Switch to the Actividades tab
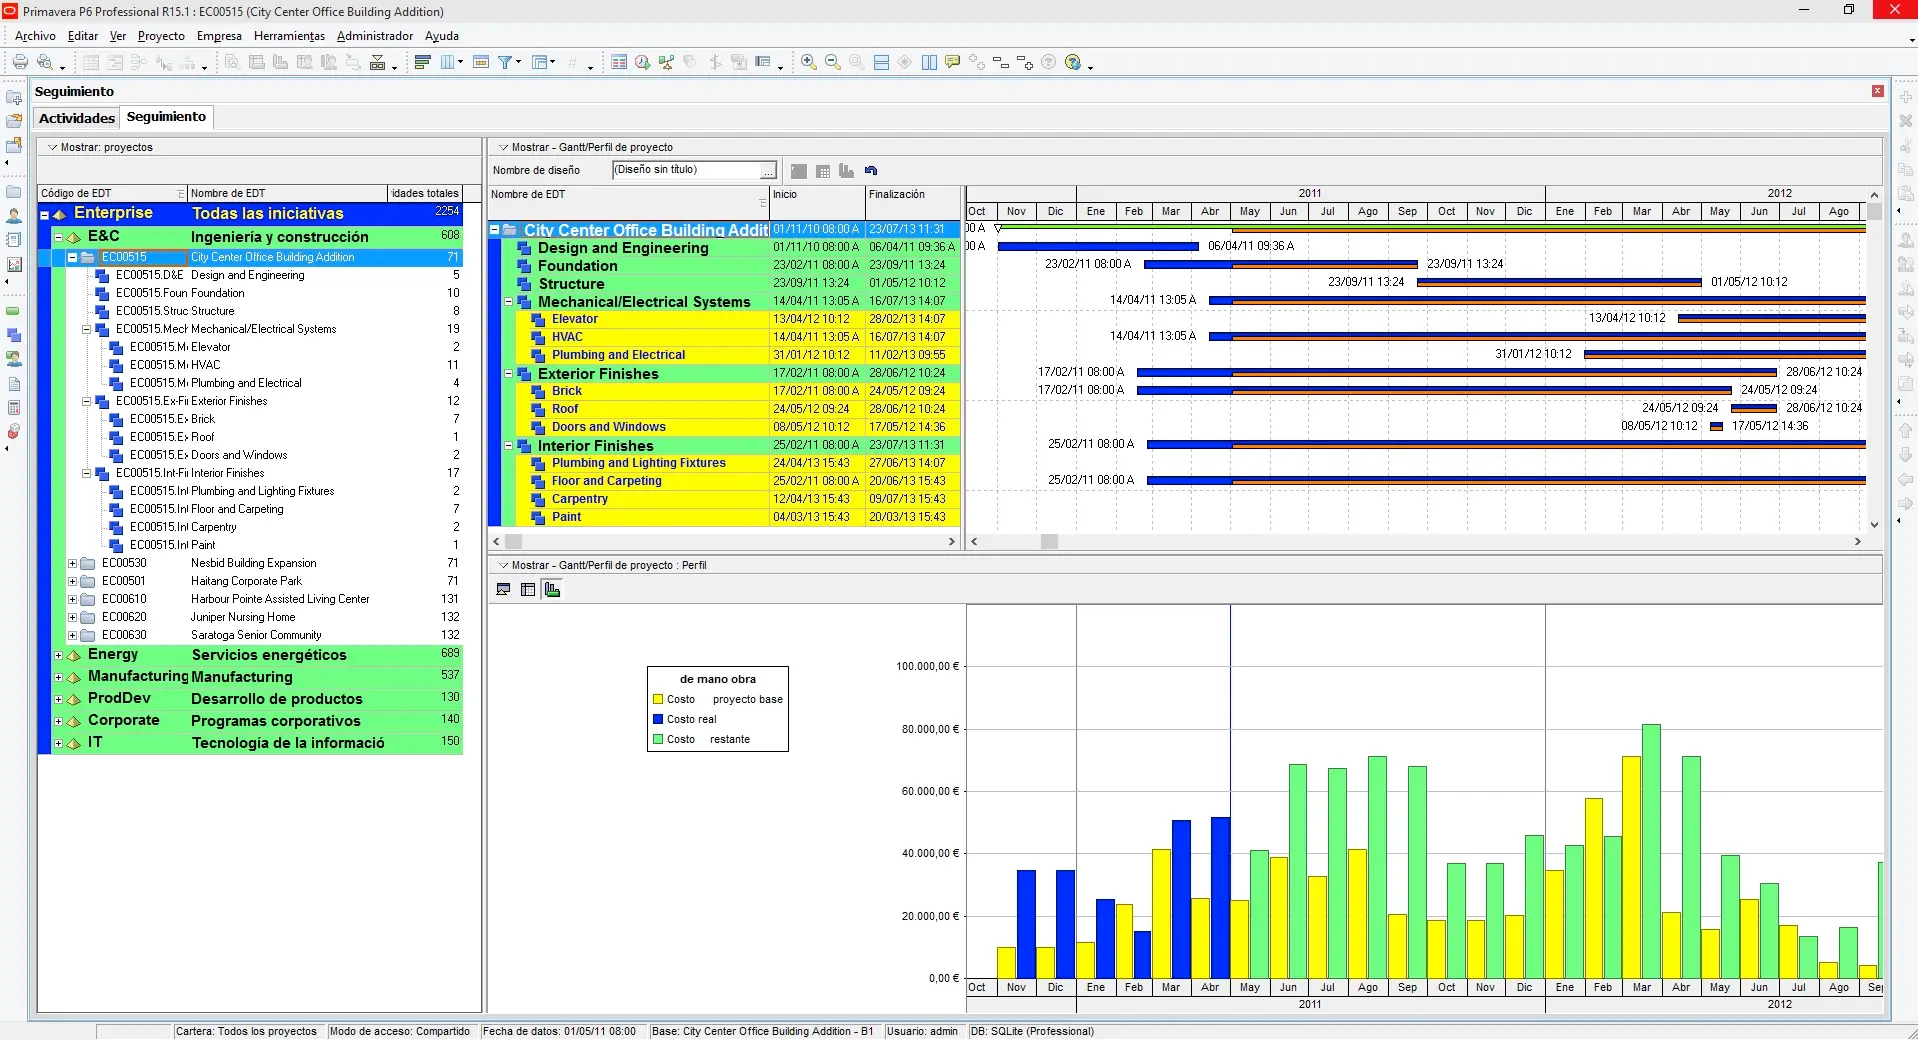This screenshot has height=1040, width=1918. pyautogui.click(x=77, y=118)
